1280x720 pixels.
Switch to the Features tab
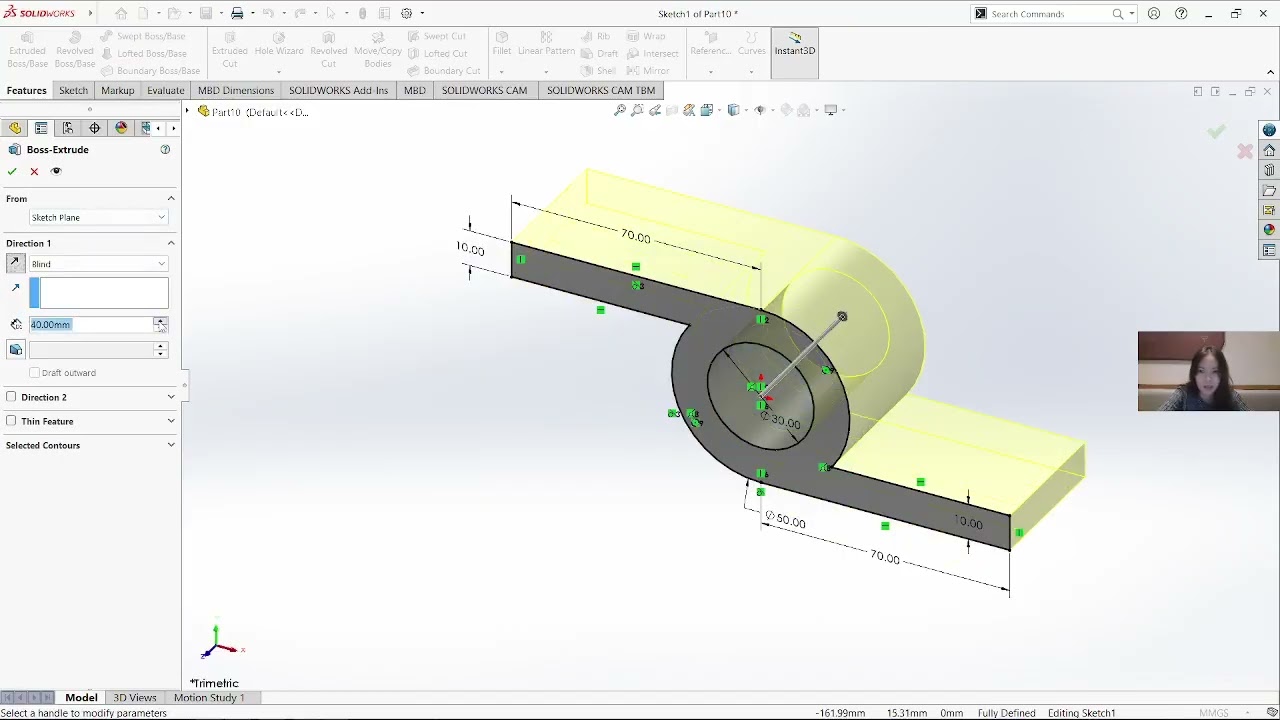[x=27, y=90]
